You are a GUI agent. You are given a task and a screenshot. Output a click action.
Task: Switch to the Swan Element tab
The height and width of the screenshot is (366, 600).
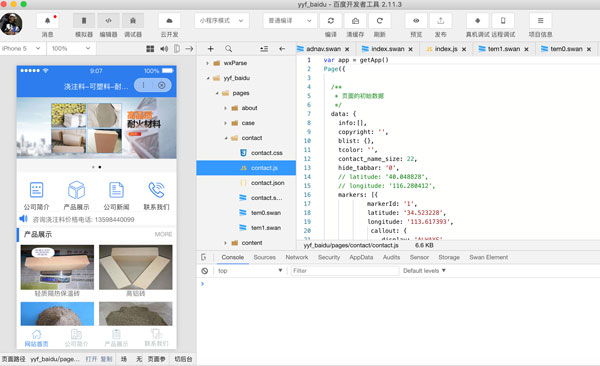click(489, 257)
